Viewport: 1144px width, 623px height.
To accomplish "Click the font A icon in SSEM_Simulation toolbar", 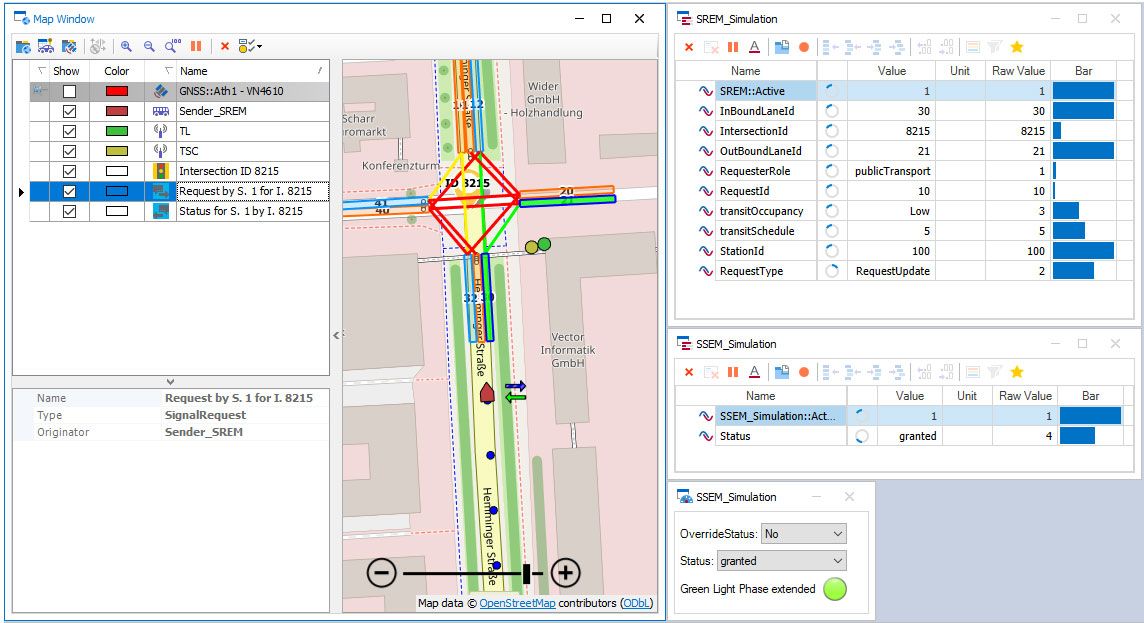I will [754, 372].
